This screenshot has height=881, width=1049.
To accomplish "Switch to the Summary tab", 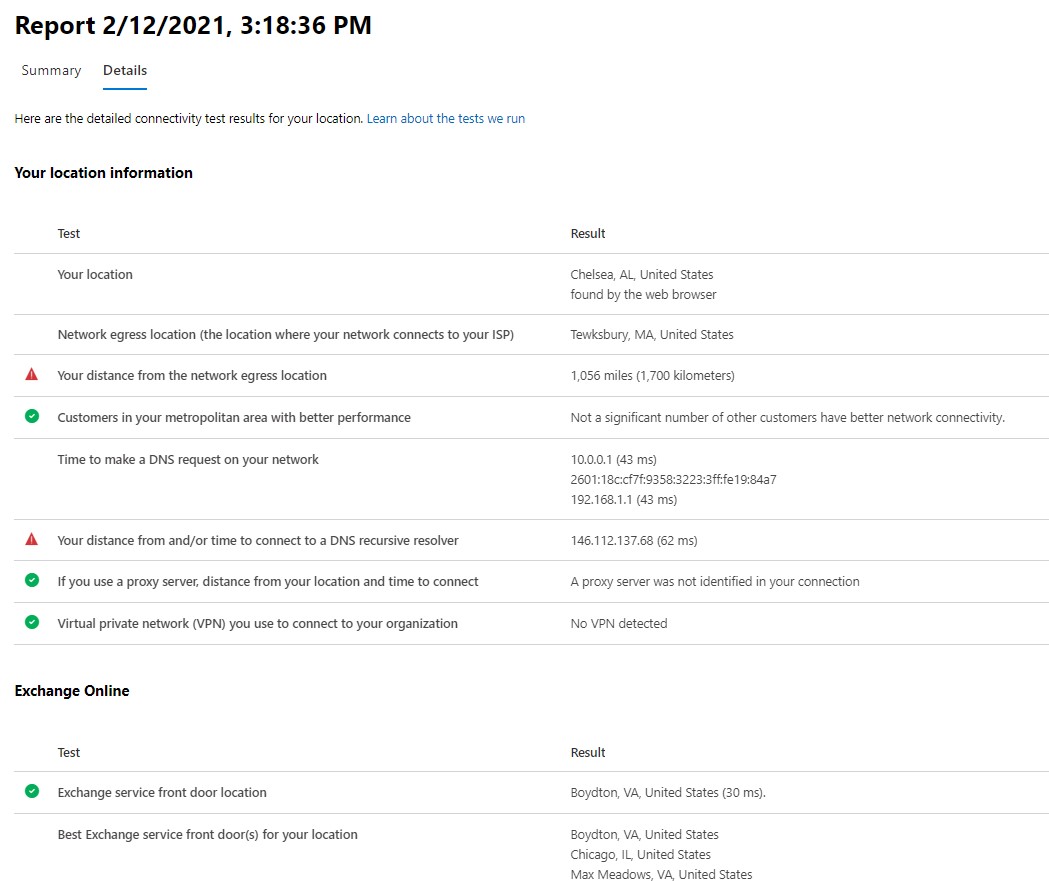I will pos(52,70).
